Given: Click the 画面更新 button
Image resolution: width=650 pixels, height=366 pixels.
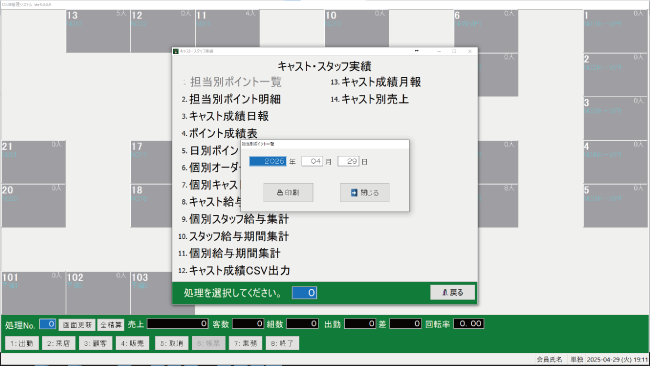Looking at the screenshot, I should (x=77, y=325).
